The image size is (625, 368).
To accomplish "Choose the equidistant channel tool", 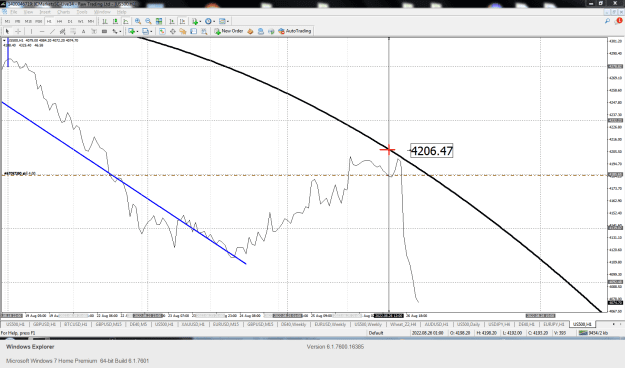I will [x=62, y=31].
